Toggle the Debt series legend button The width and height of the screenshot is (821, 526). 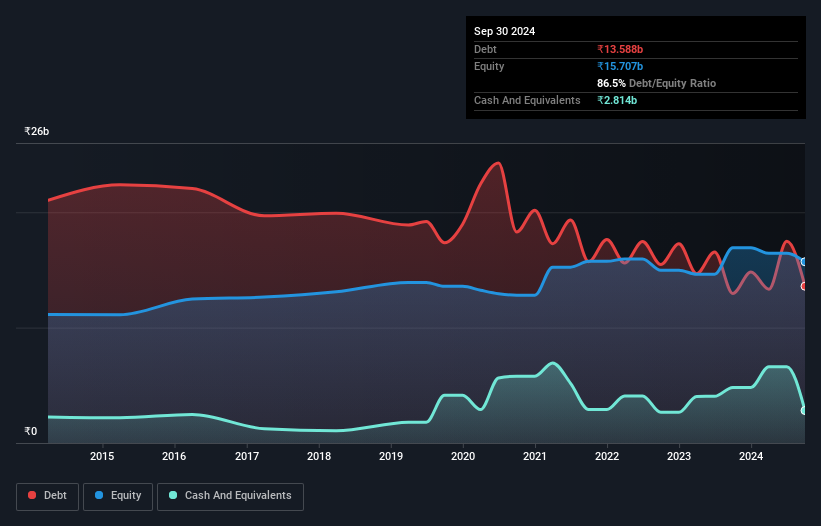tap(48, 496)
